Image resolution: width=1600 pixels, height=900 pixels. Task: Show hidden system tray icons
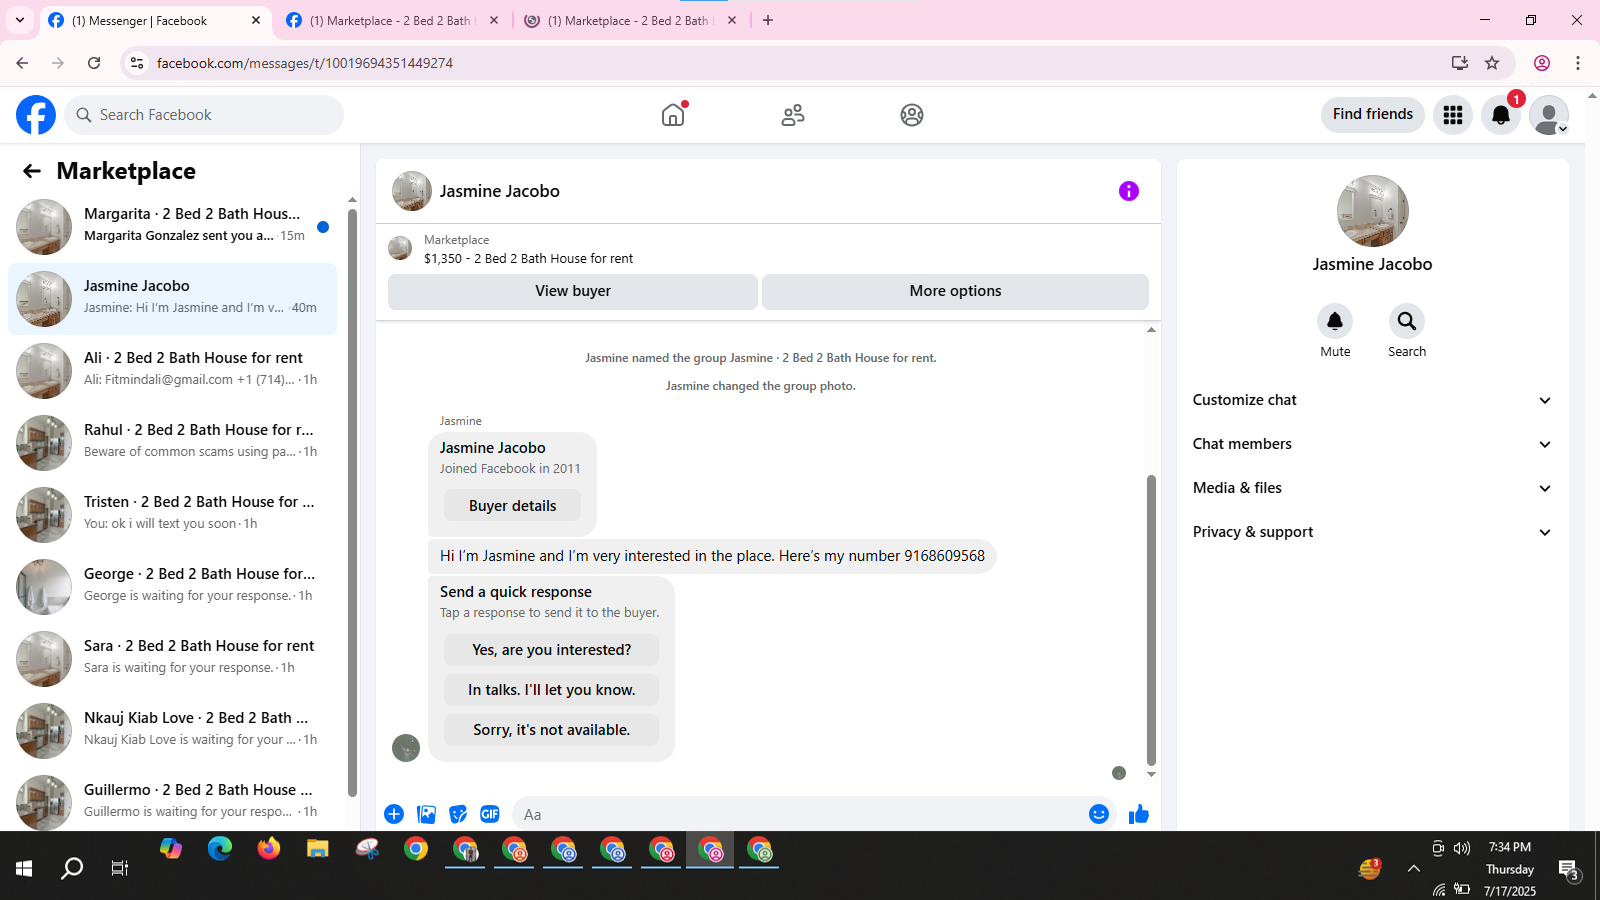[x=1414, y=868]
